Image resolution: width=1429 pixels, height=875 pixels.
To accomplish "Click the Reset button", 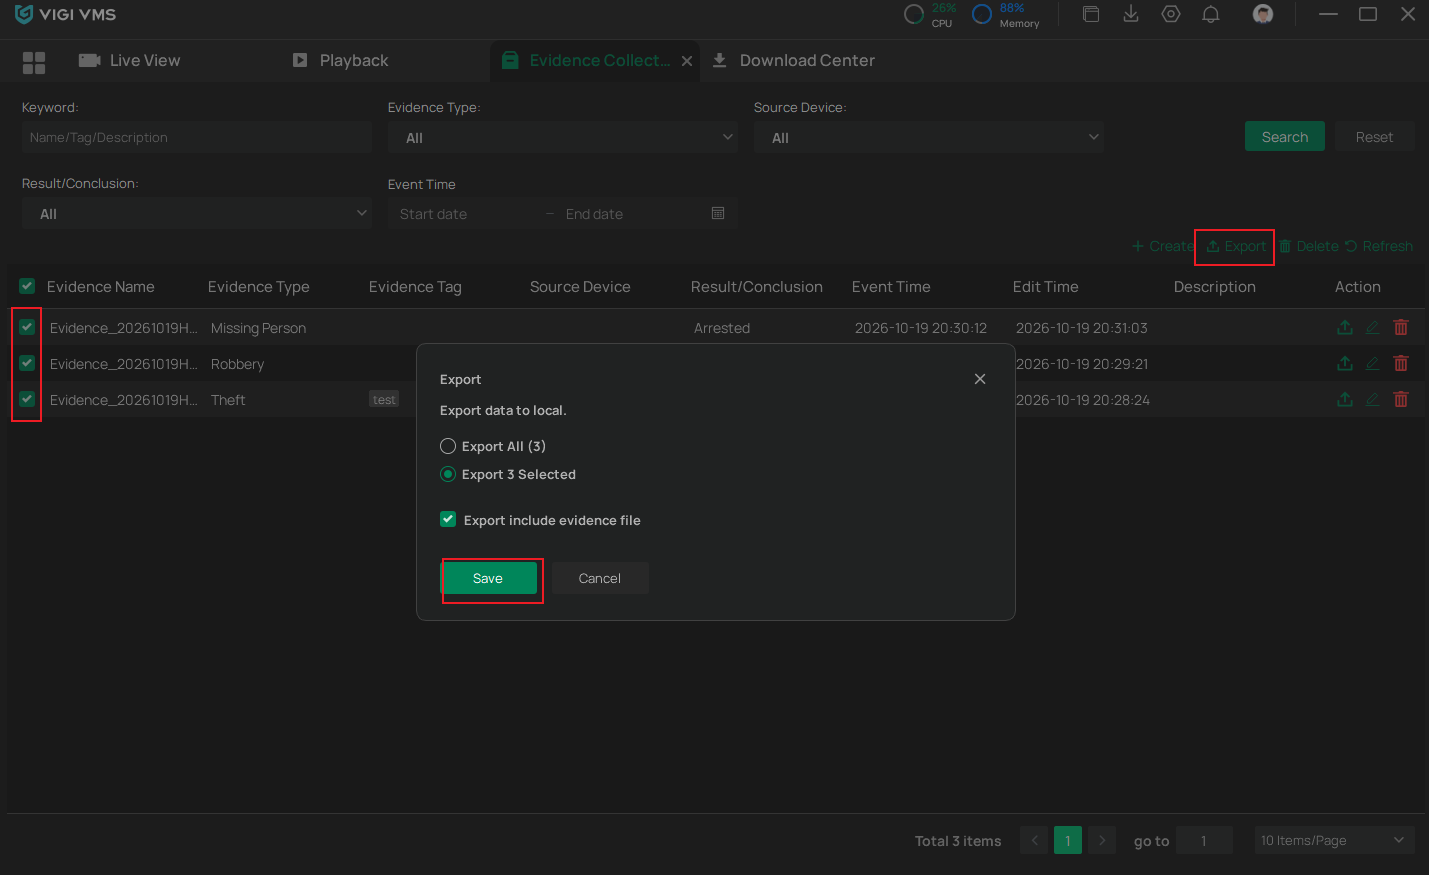I will pos(1374,136).
